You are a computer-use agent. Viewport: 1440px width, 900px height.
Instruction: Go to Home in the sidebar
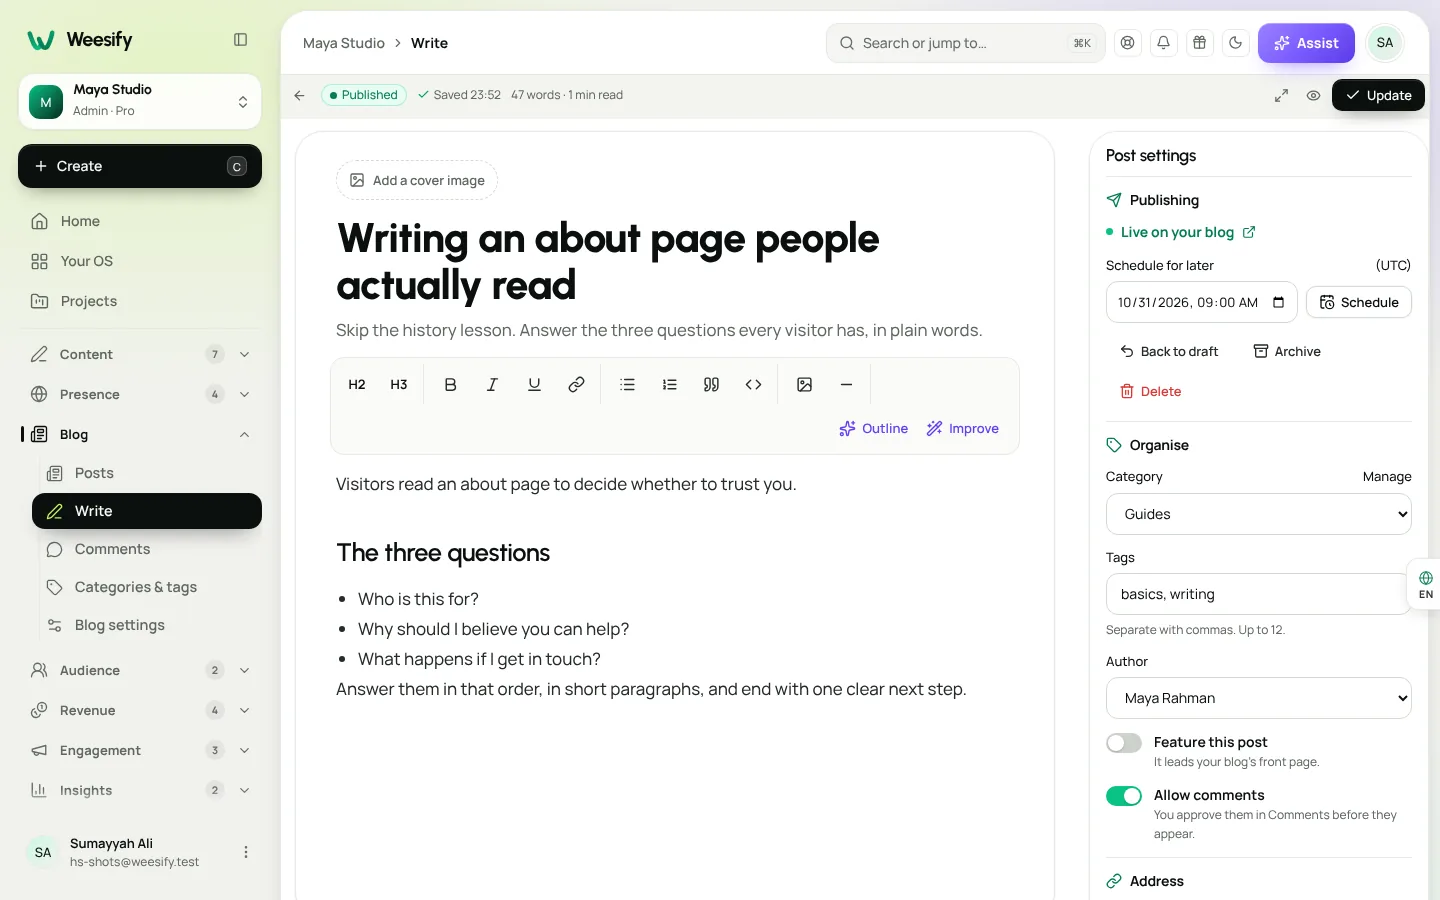140,221
